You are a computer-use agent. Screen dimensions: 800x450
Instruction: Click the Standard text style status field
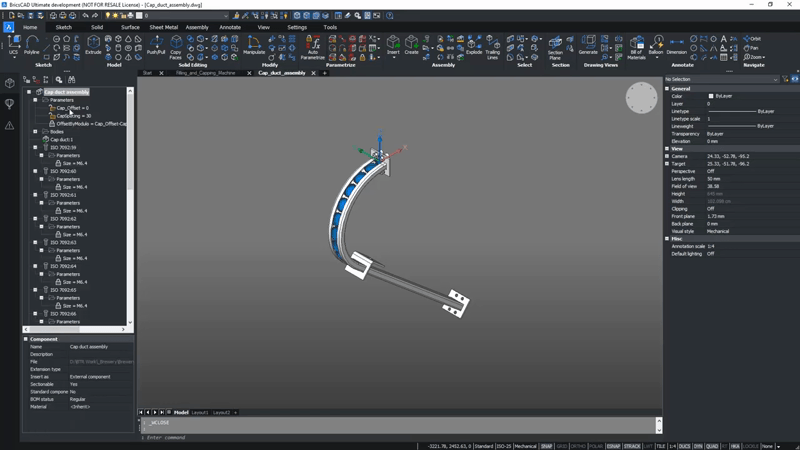pyautogui.click(x=484, y=446)
